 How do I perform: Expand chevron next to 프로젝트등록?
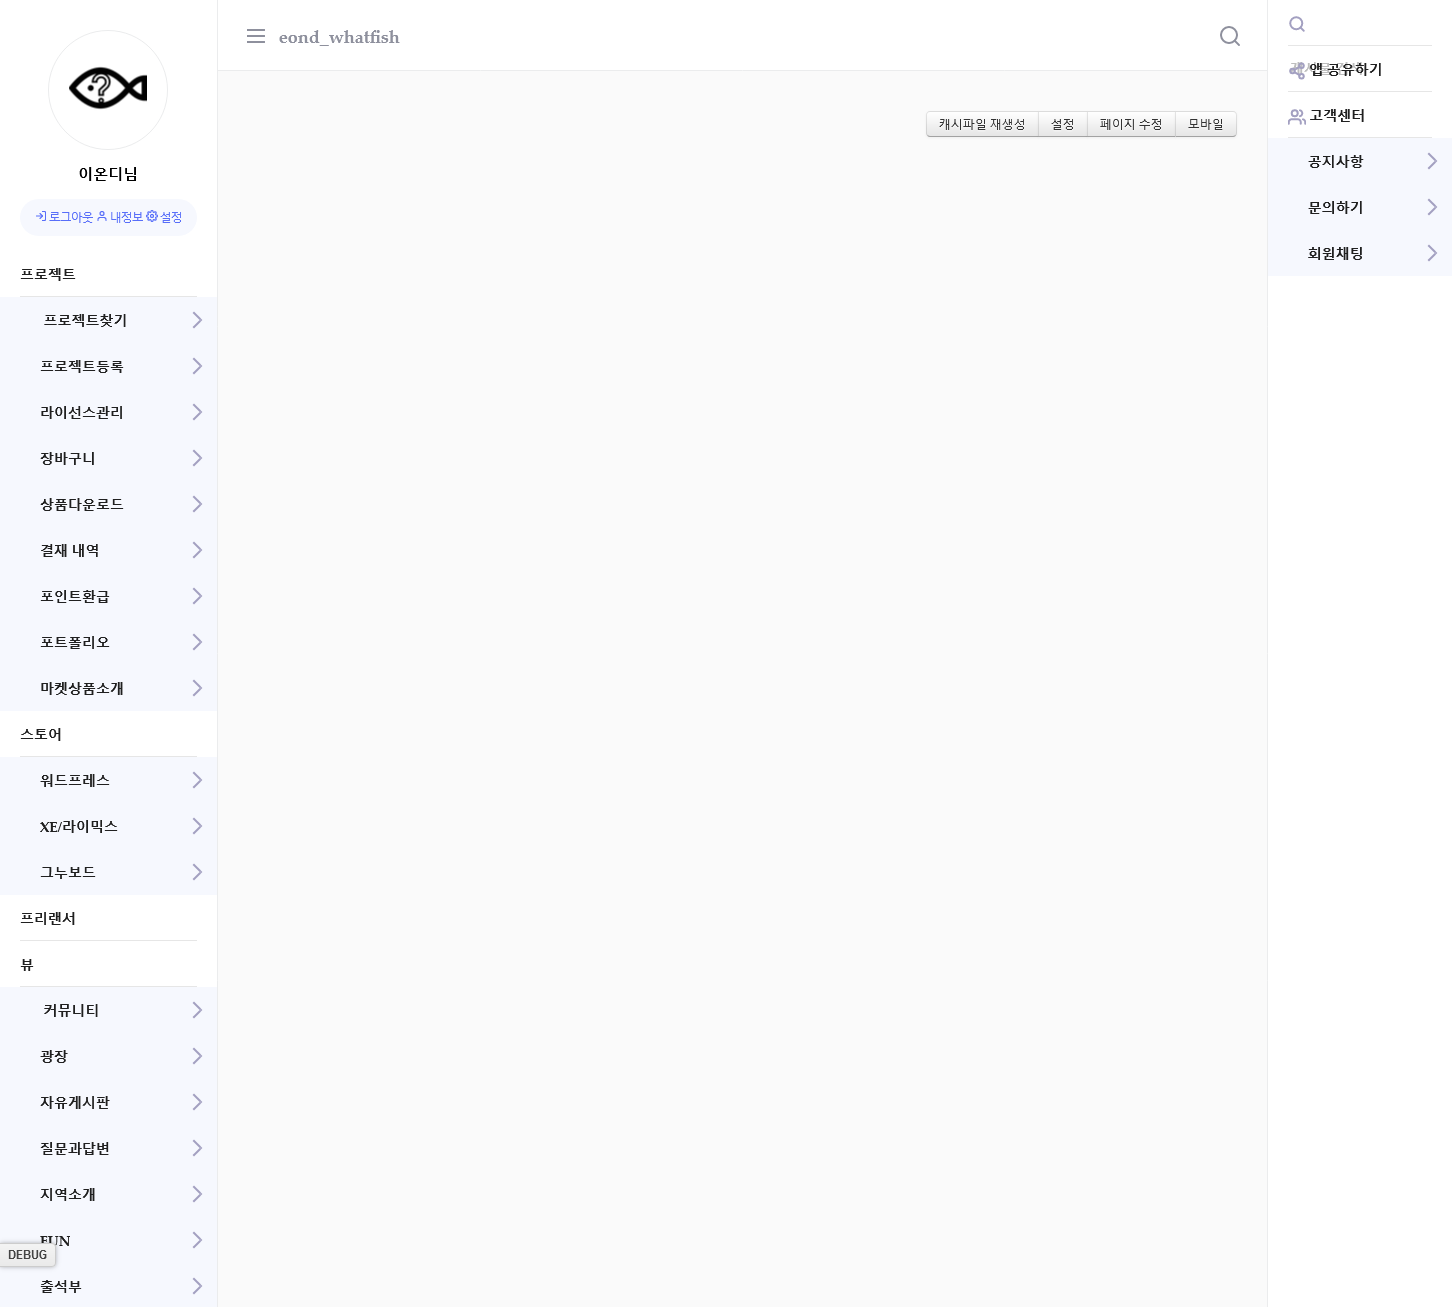click(197, 366)
